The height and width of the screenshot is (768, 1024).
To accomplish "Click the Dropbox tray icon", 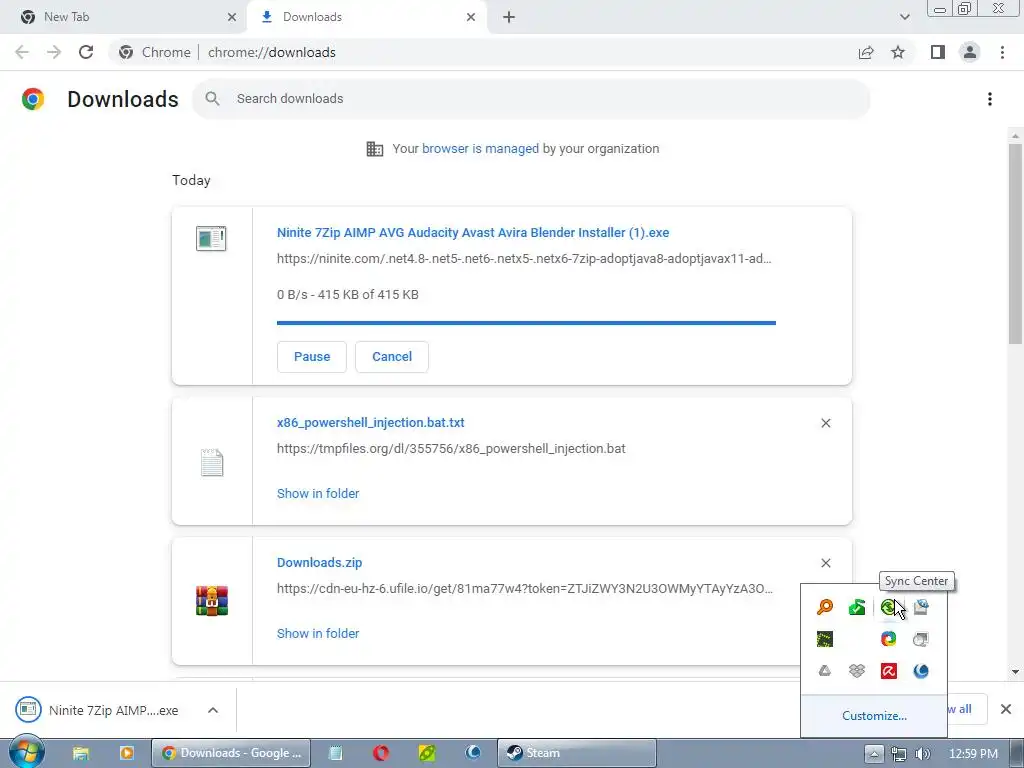I will 857,671.
